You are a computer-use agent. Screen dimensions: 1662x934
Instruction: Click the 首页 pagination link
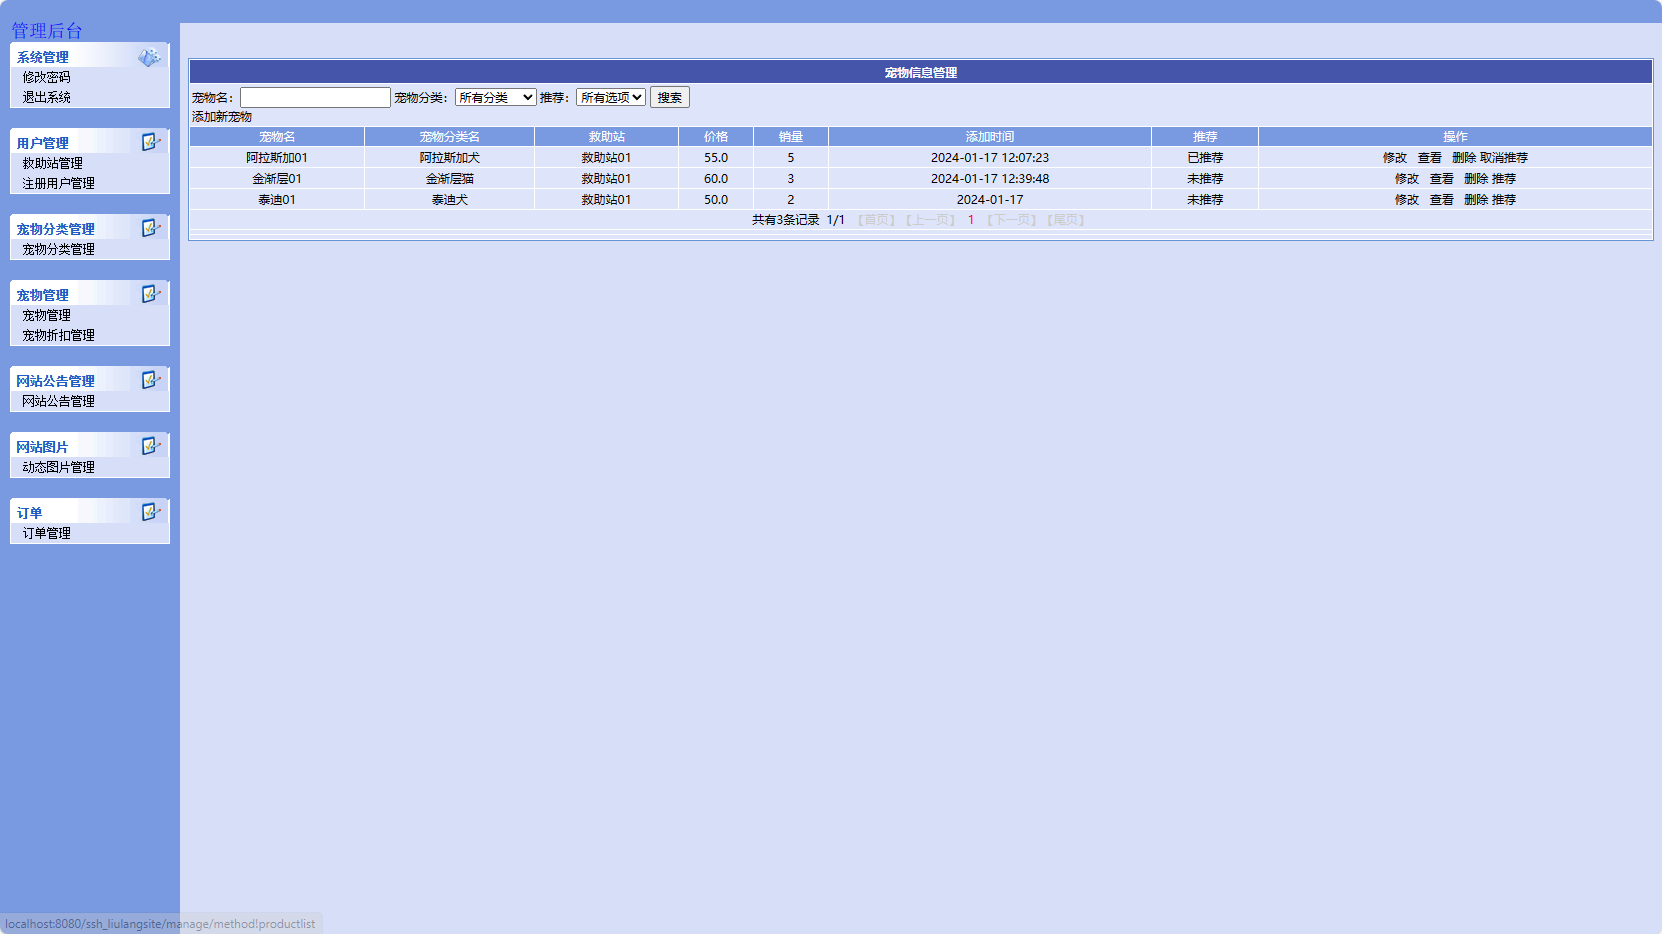[x=877, y=220]
